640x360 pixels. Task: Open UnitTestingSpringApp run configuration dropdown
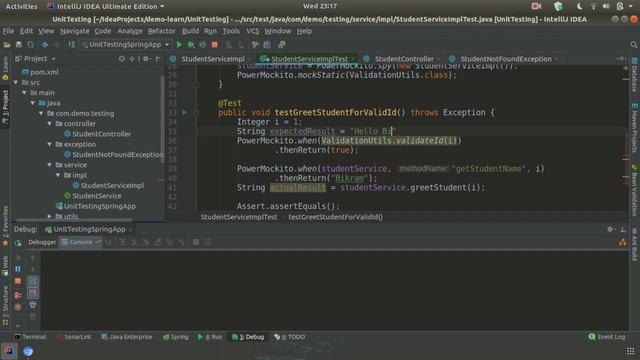click(125, 44)
